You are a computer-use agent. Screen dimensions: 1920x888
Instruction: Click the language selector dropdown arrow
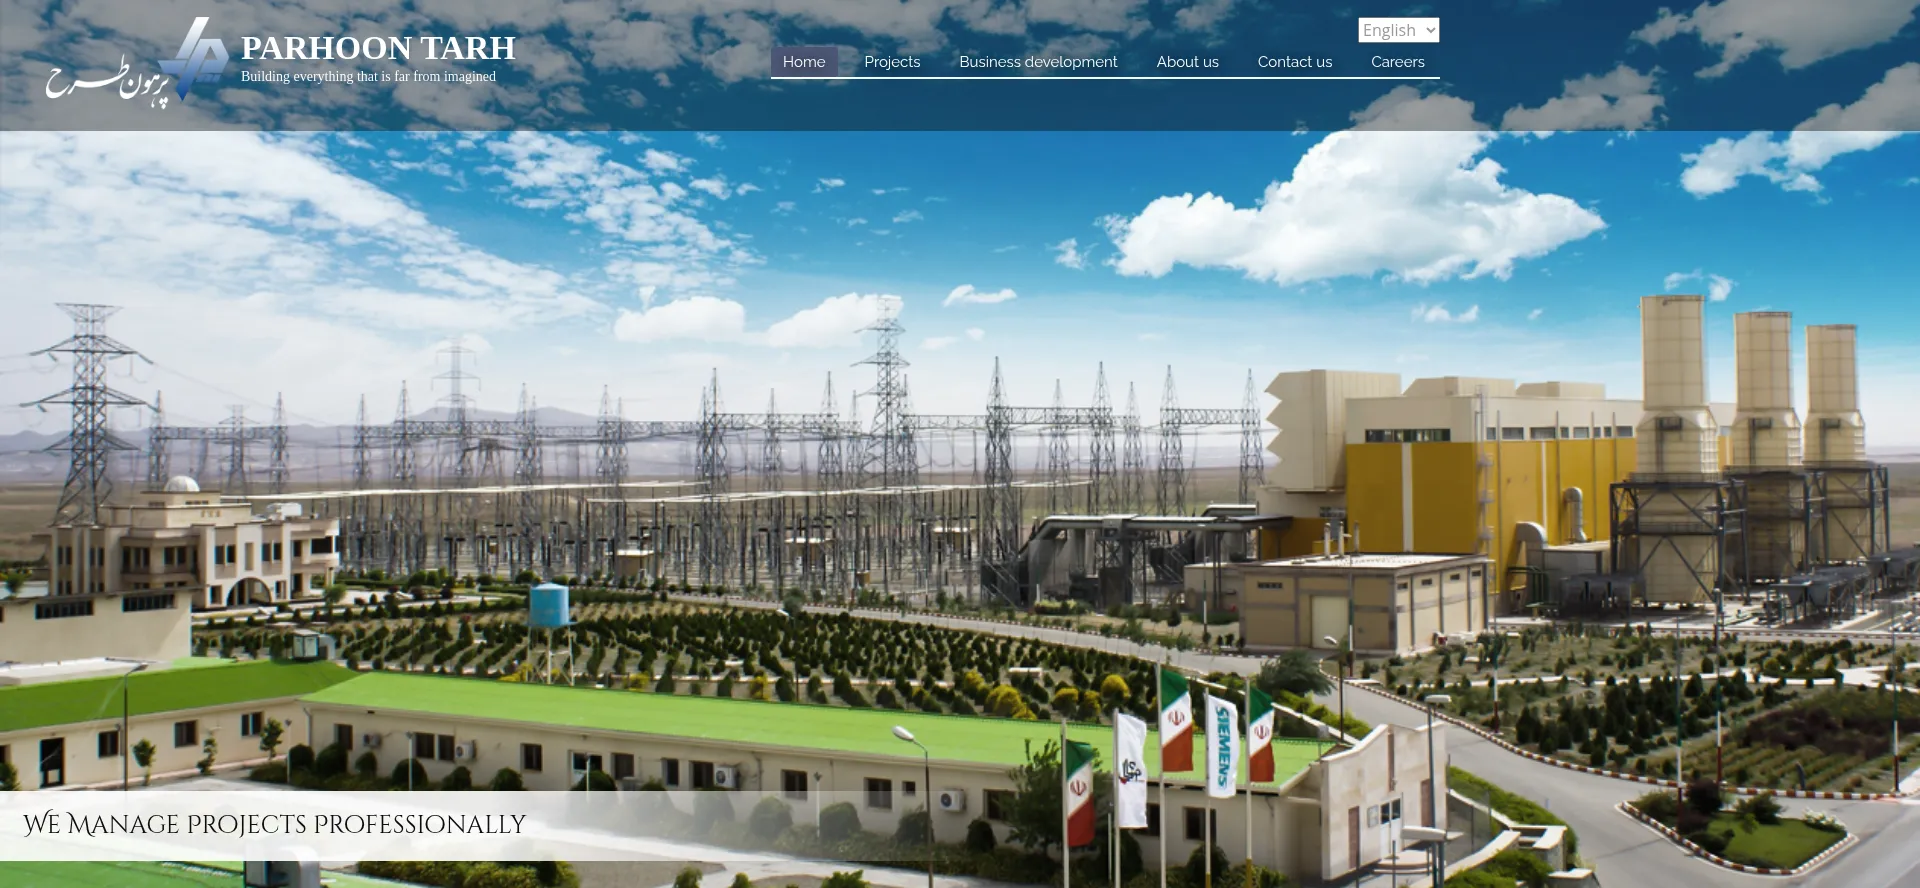click(x=1430, y=30)
